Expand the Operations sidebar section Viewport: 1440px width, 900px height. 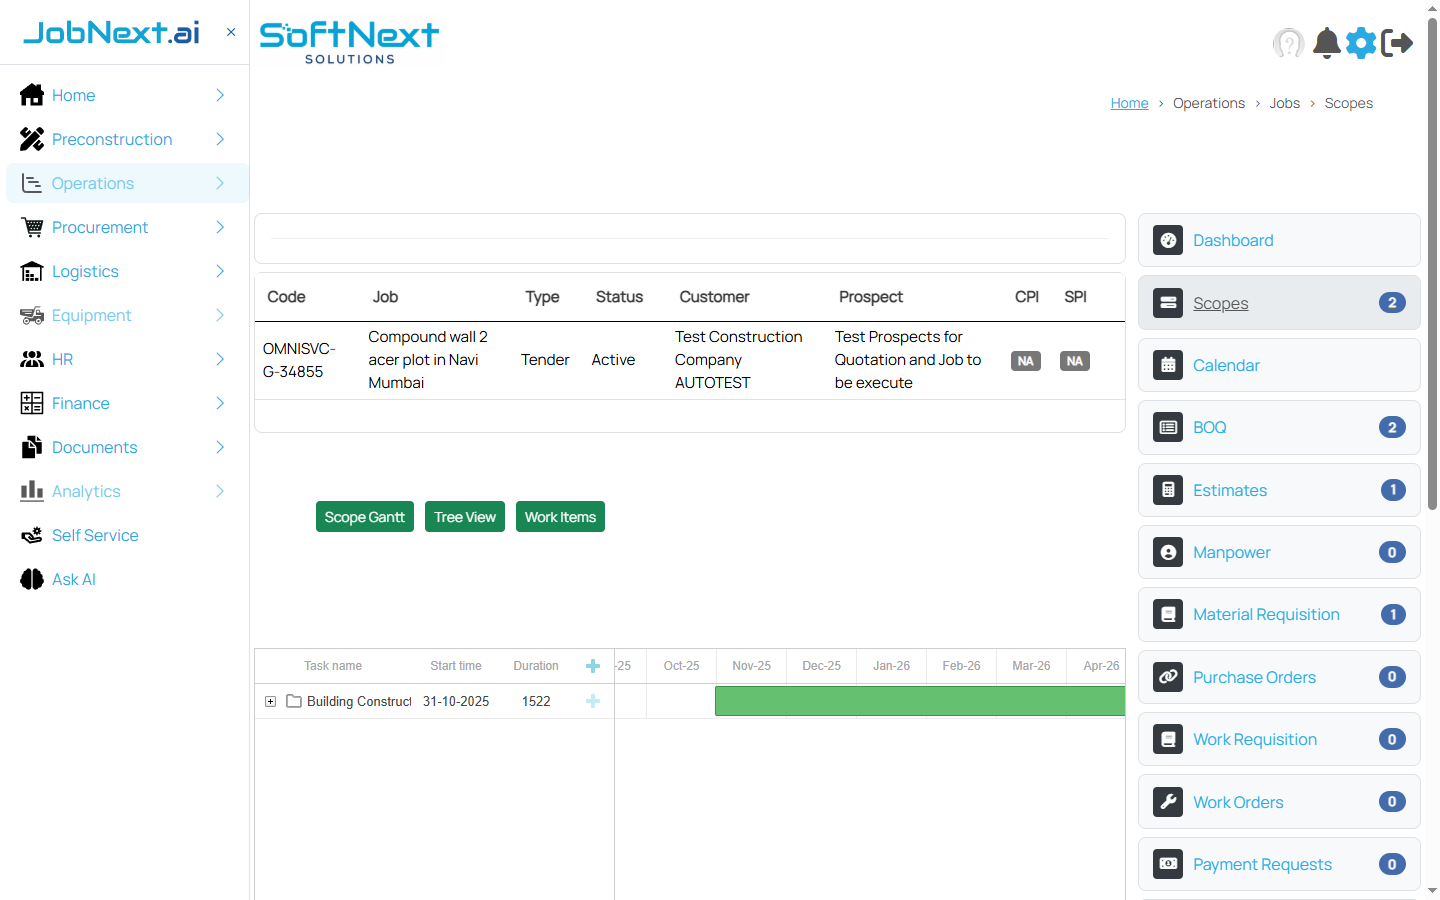219,183
